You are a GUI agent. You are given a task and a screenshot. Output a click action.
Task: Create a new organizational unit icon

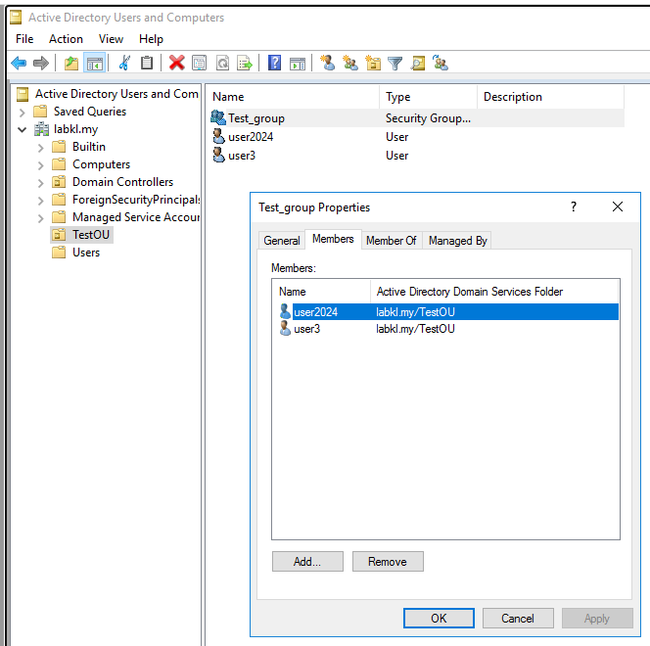coord(373,63)
